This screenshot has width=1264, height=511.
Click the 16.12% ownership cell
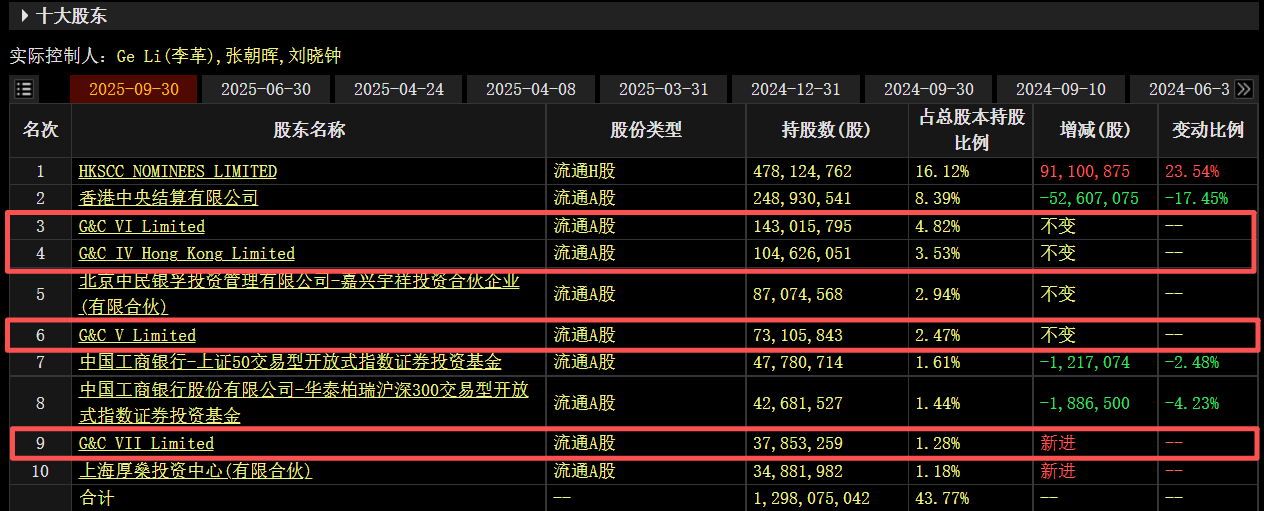pyautogui.click(x=941, y=172)
